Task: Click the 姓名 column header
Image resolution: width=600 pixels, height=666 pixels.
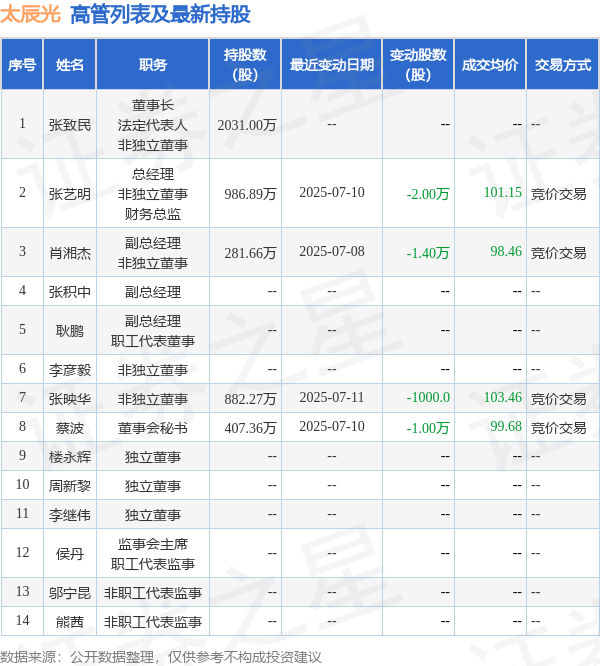Action: click(x=70, y=65)
